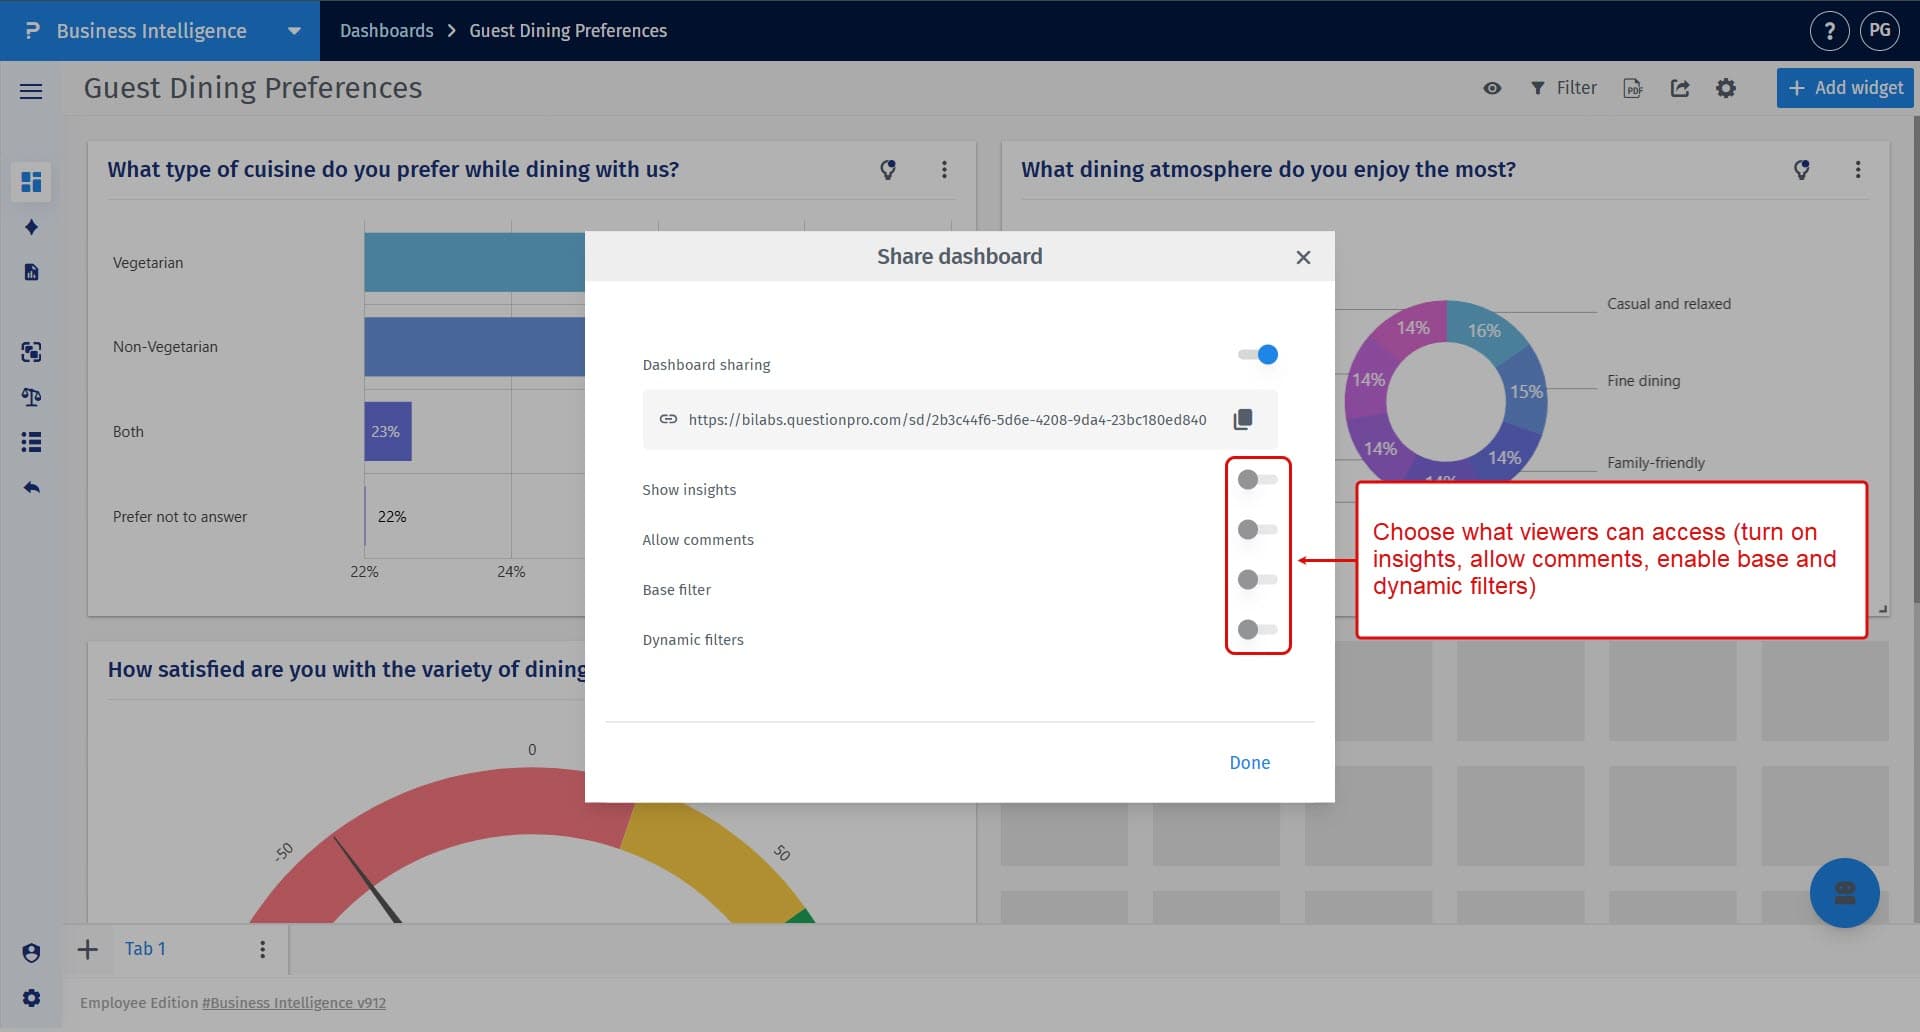
Task: Open the comparison scales tool in sidebar
Action: tap(31, 397)
